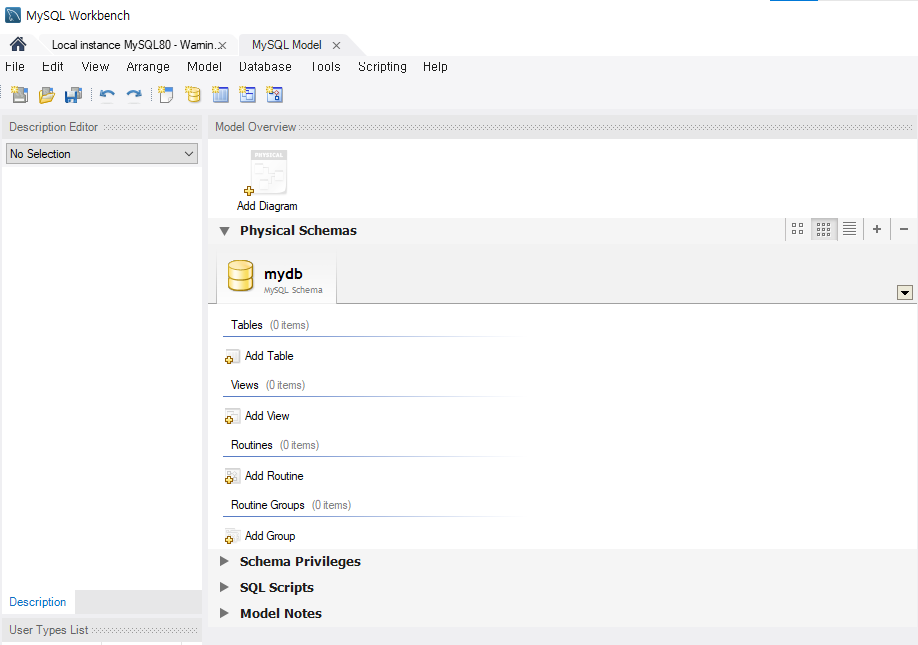The image size is (918, 645).
Task: Open the Tools menu
Action: pos(326,67)
